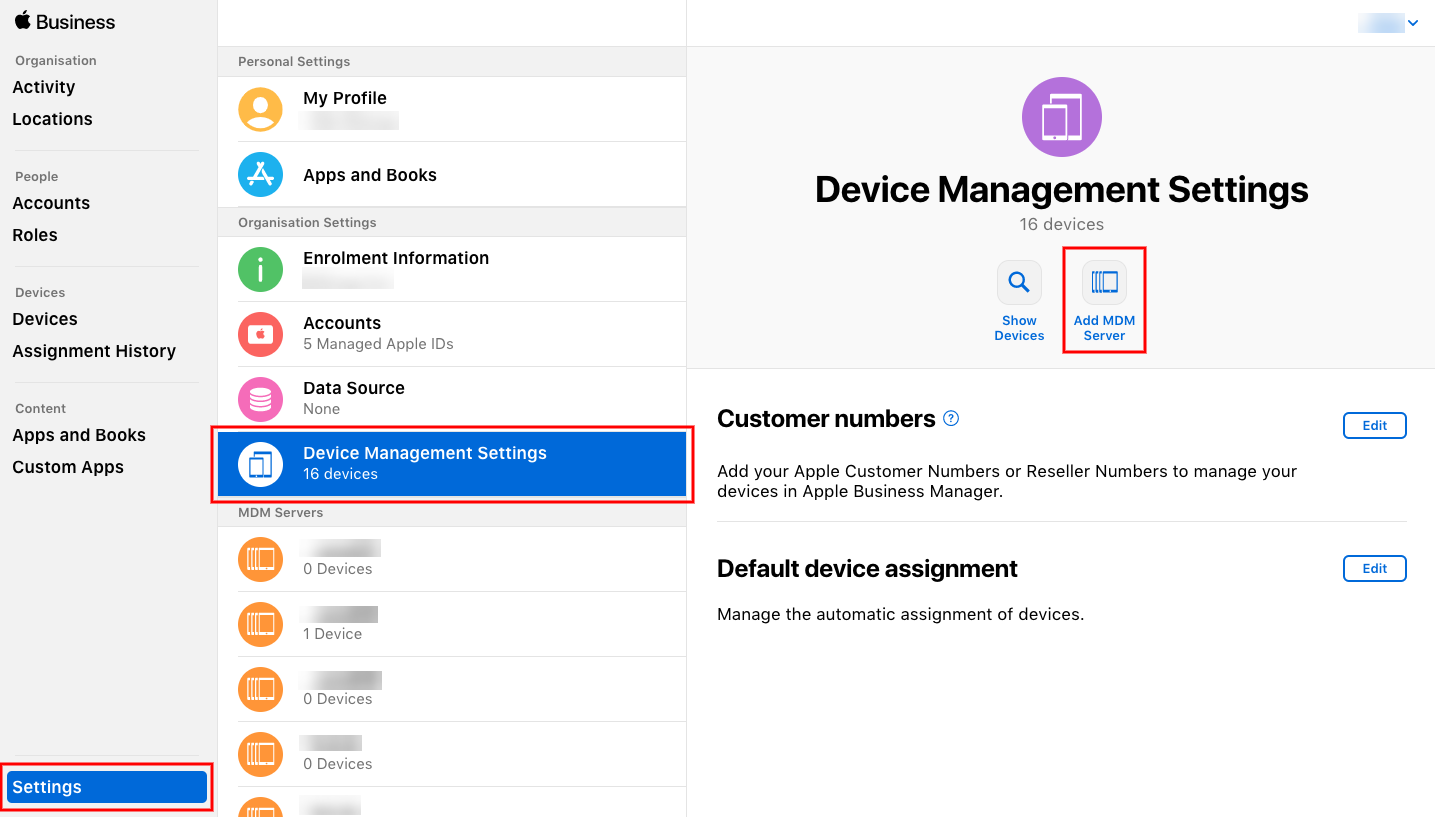Select the MDM server showing 1 Device
This screenshot has height=817, width=1435.
point(452,624)
